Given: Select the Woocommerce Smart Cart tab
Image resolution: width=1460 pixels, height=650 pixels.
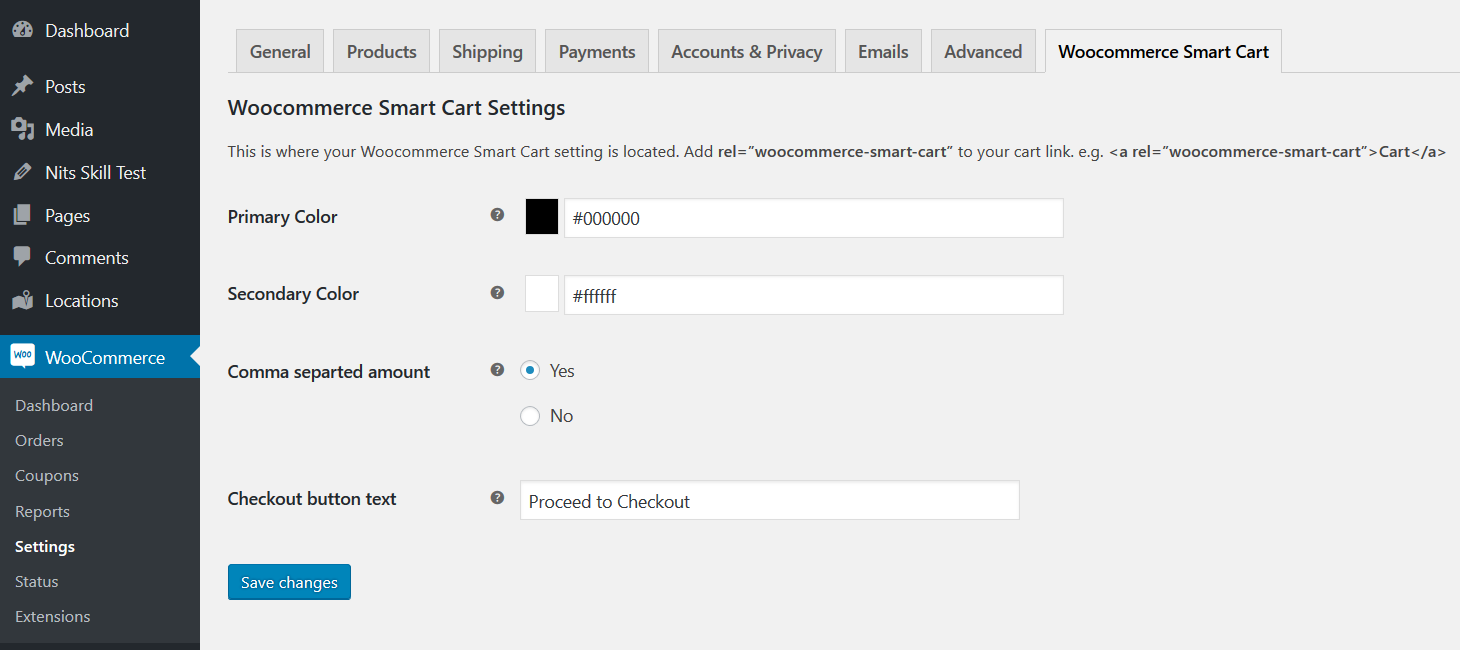Looking at the screenshot, I should click(x=1163, y=51).
